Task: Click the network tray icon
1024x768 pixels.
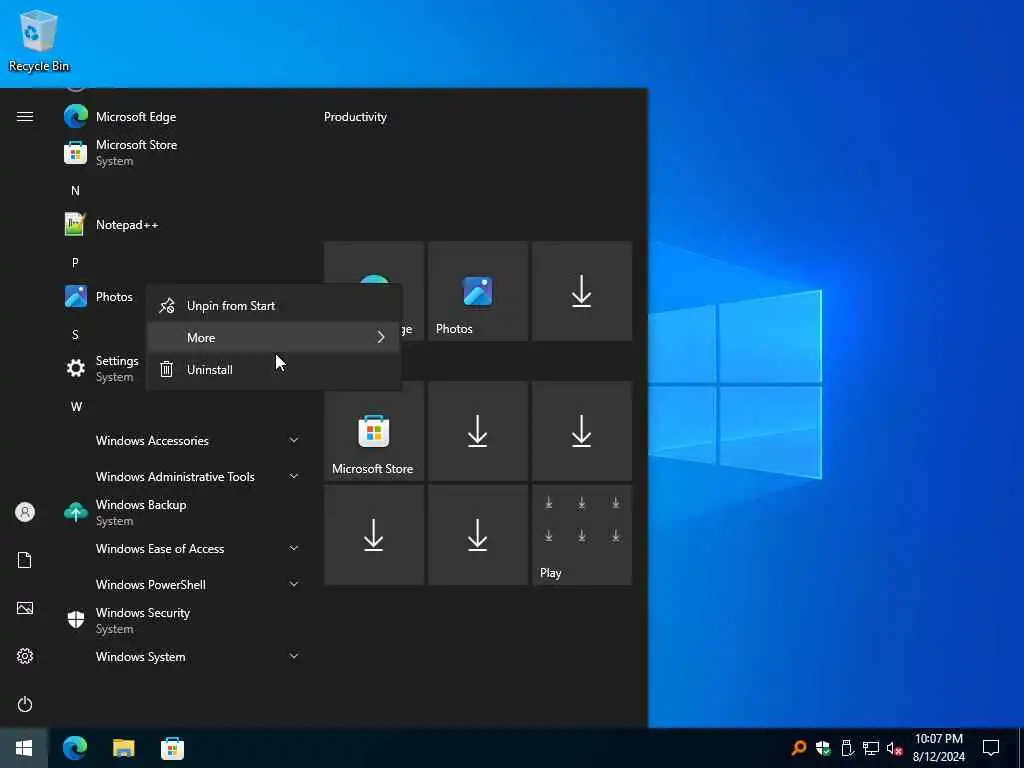Action: tap(871, 748)
